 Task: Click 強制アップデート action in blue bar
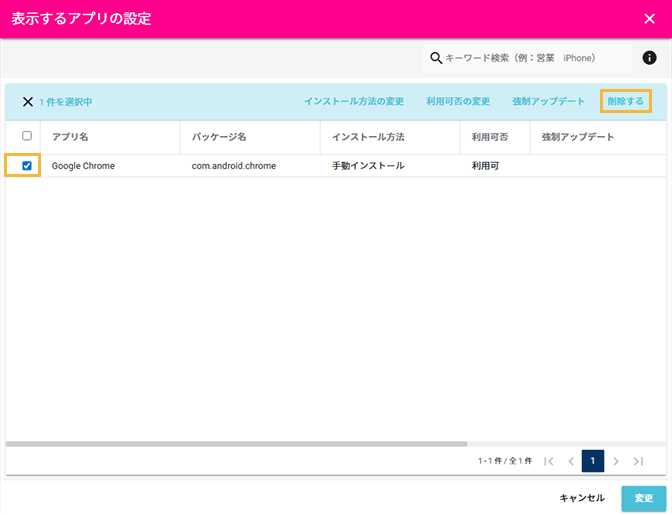click(548, 102)
